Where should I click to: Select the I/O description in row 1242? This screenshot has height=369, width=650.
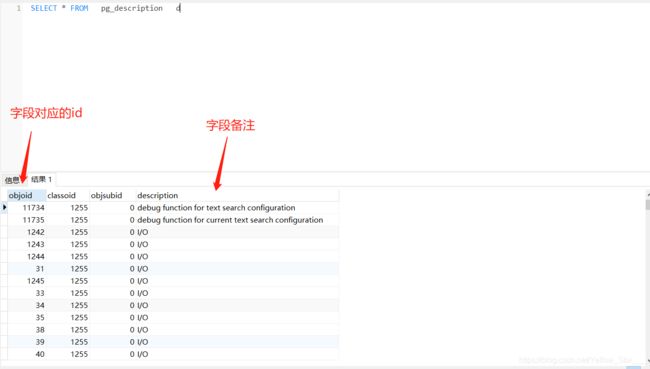pyautogui.click(x=237, y=232)
